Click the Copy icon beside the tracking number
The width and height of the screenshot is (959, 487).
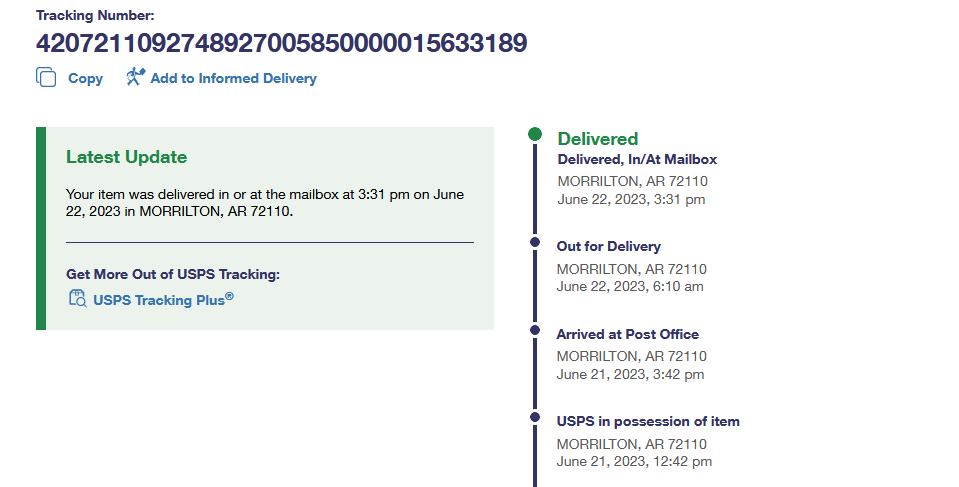click(x=46, y=78)
